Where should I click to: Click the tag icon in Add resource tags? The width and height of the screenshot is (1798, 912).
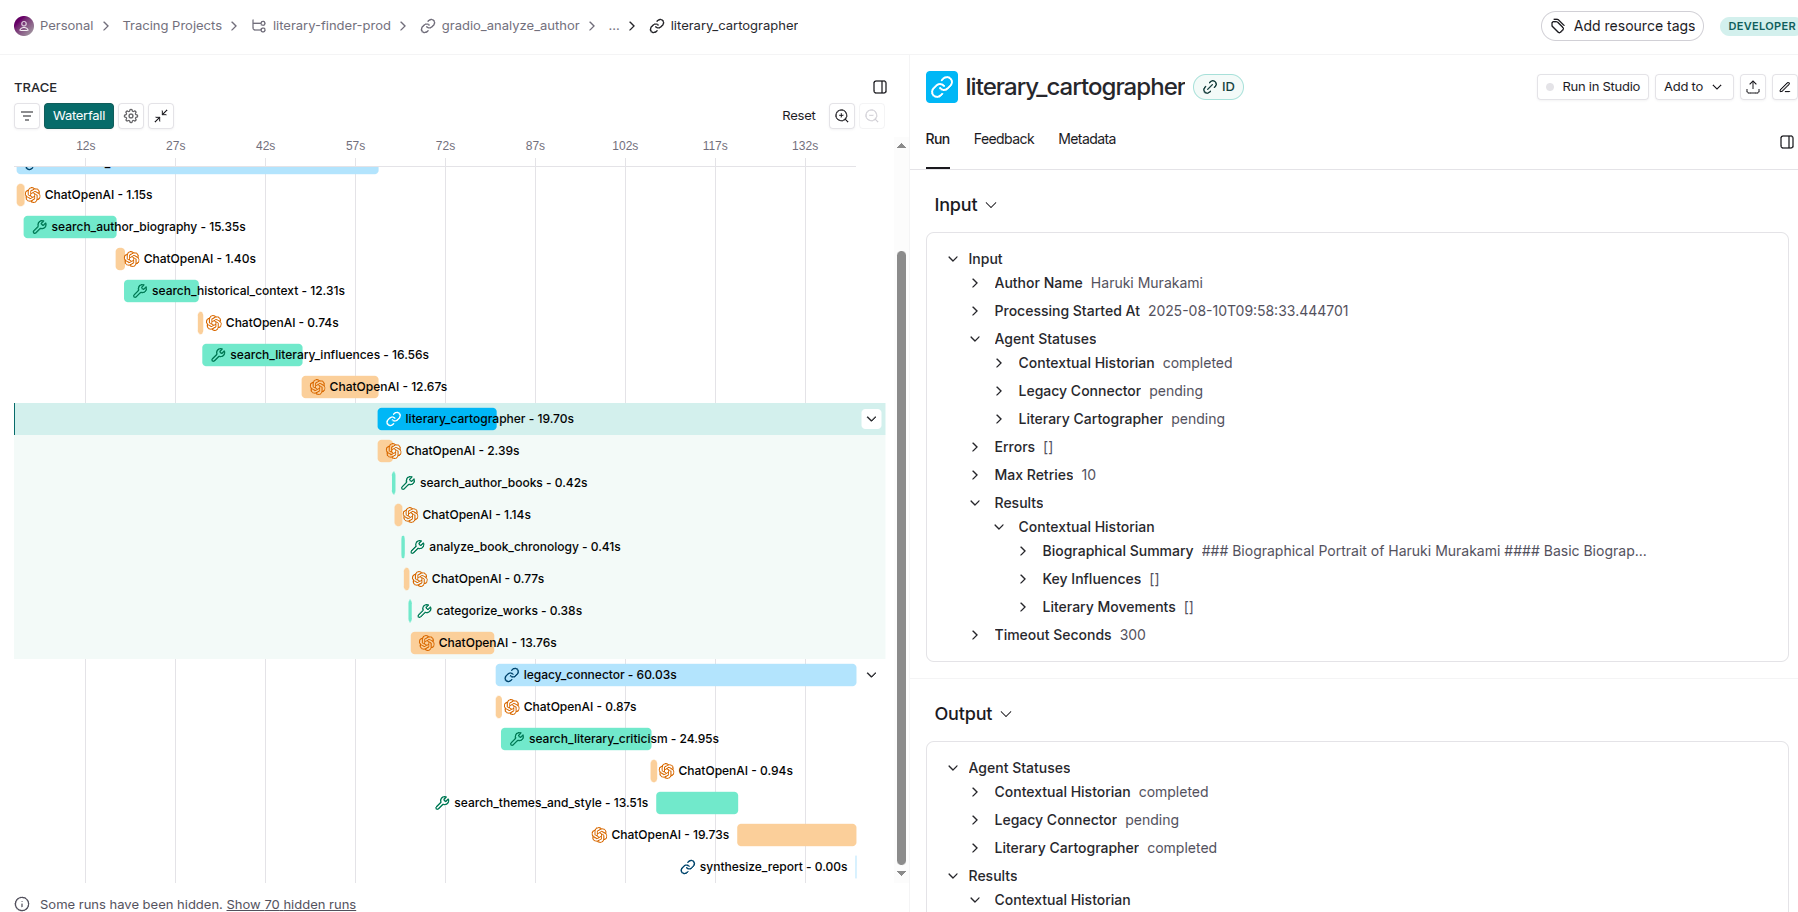1556,25
